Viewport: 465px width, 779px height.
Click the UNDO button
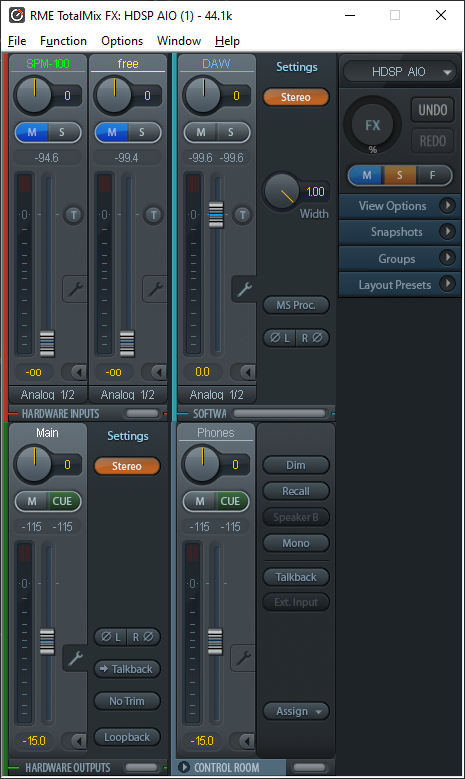click(433, 110)
